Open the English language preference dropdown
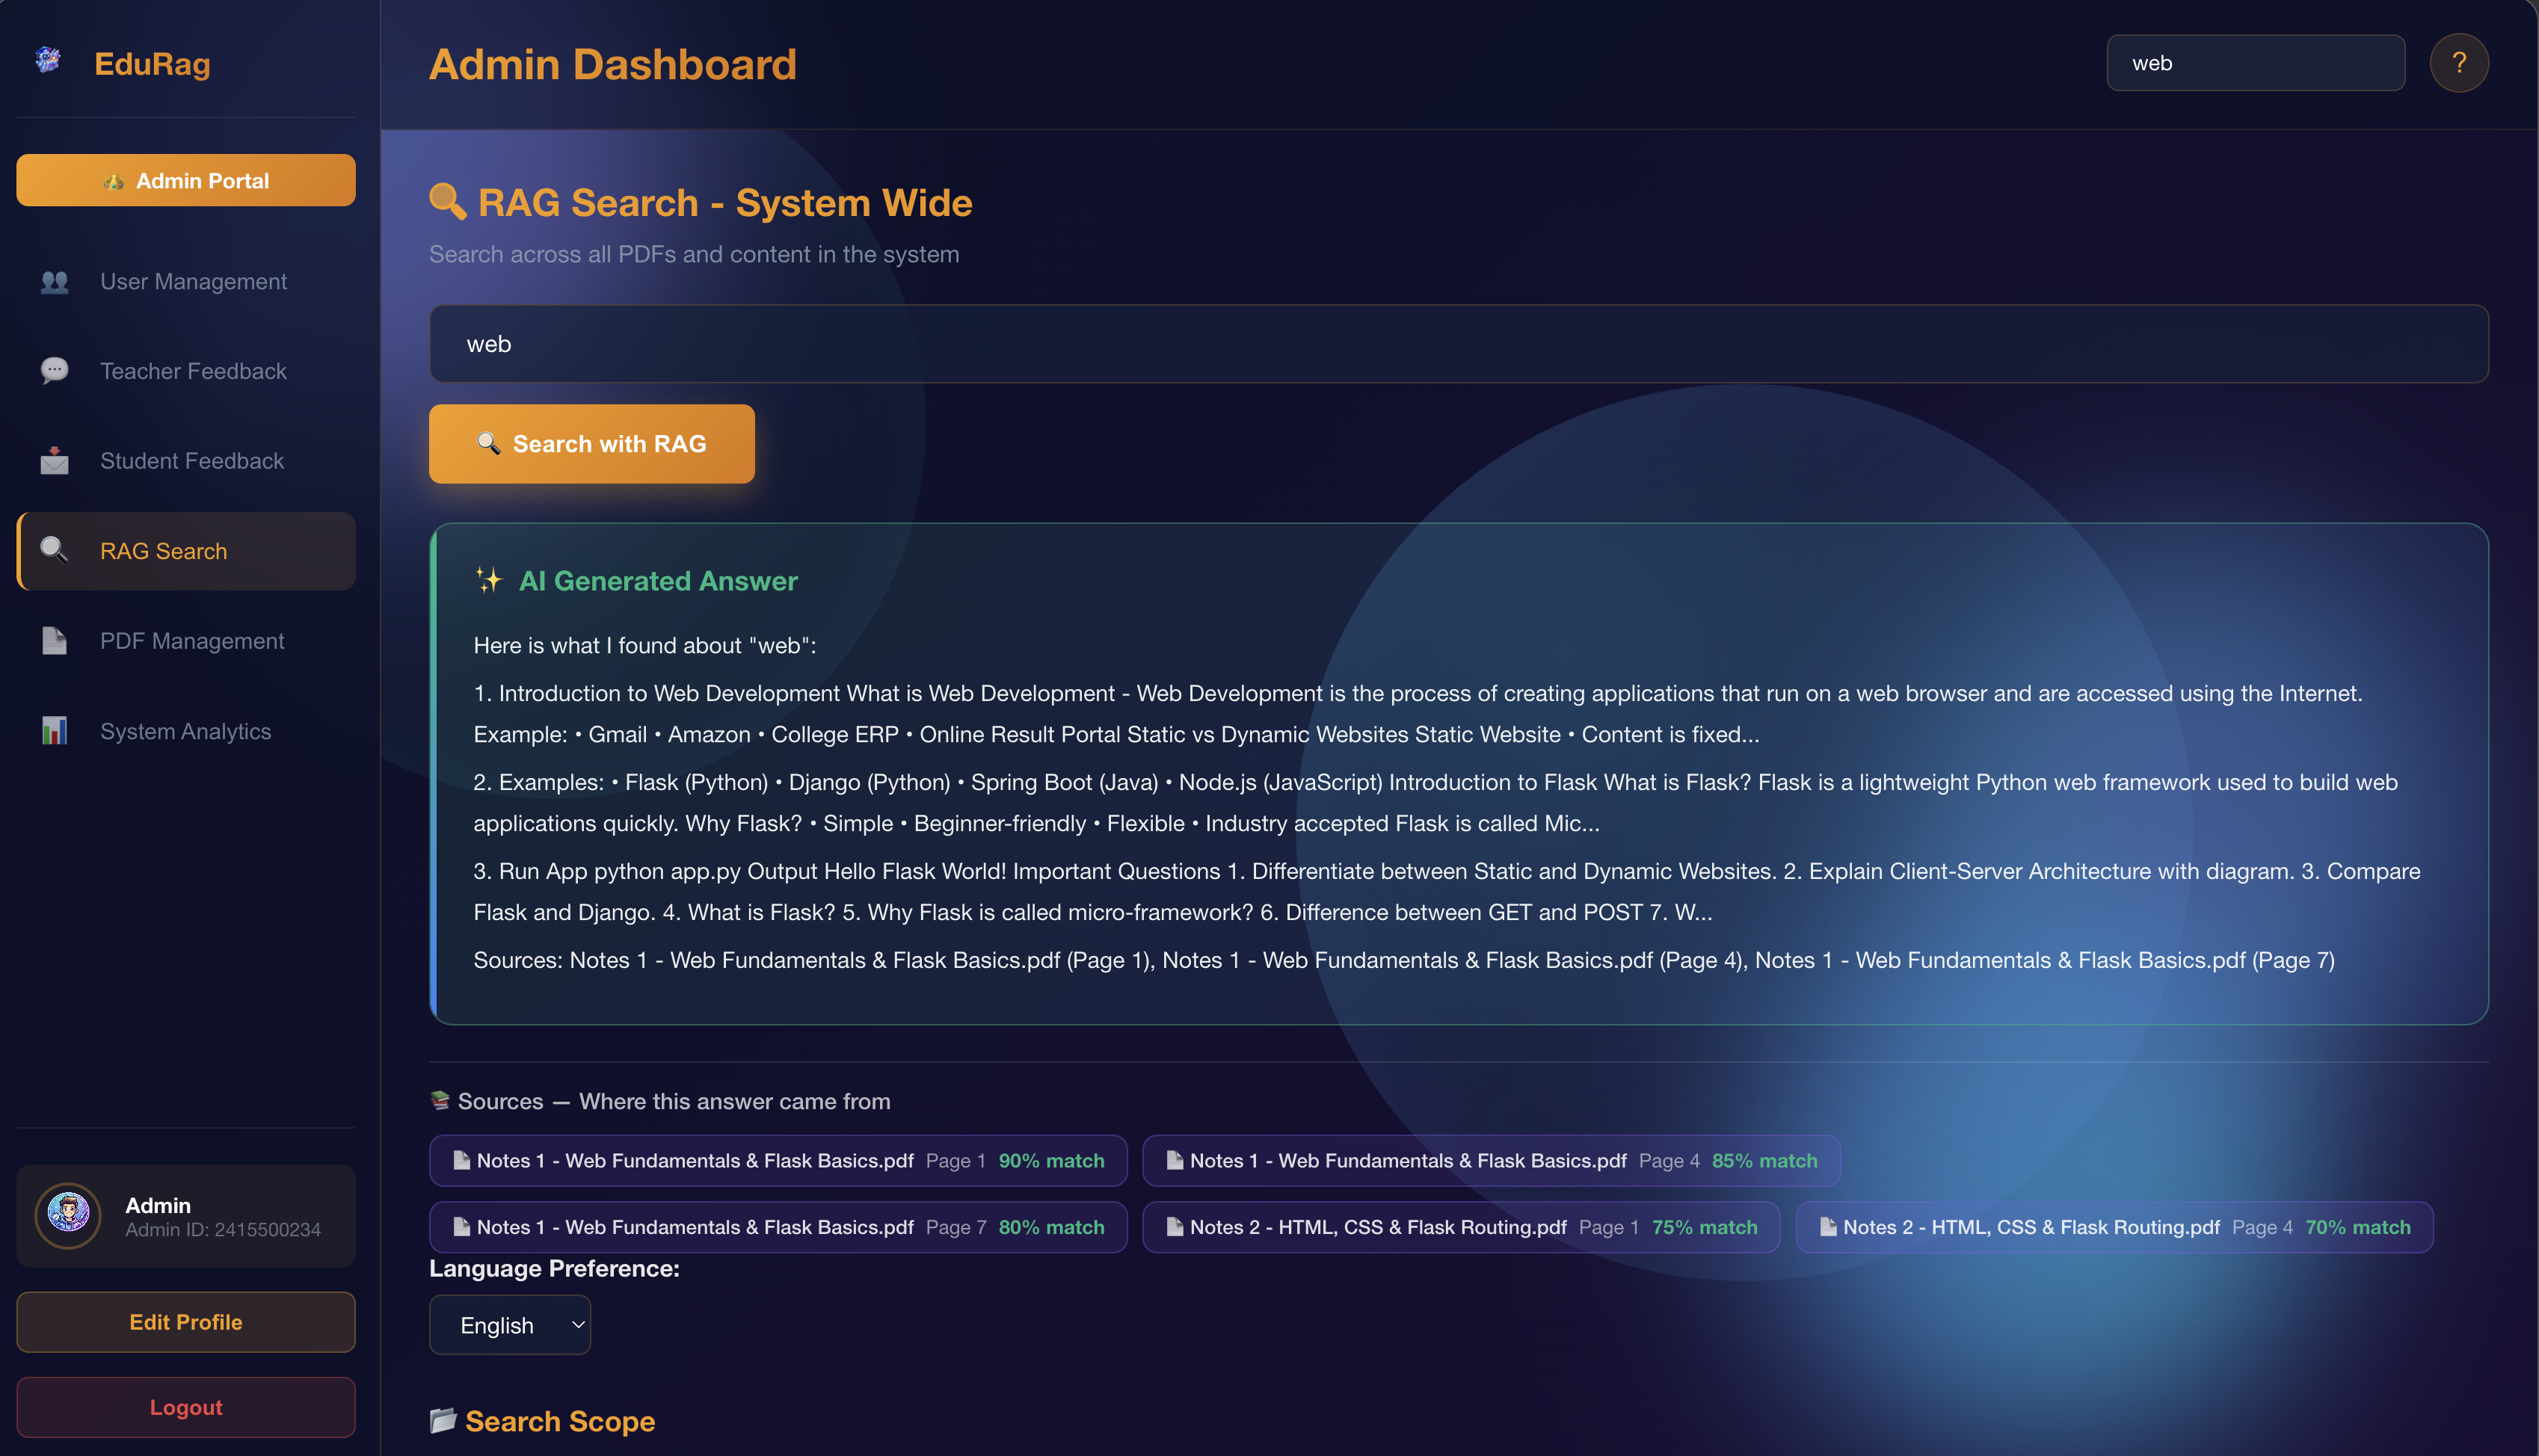The height and width of the screenshot is (1456, 2539). 509,1325
